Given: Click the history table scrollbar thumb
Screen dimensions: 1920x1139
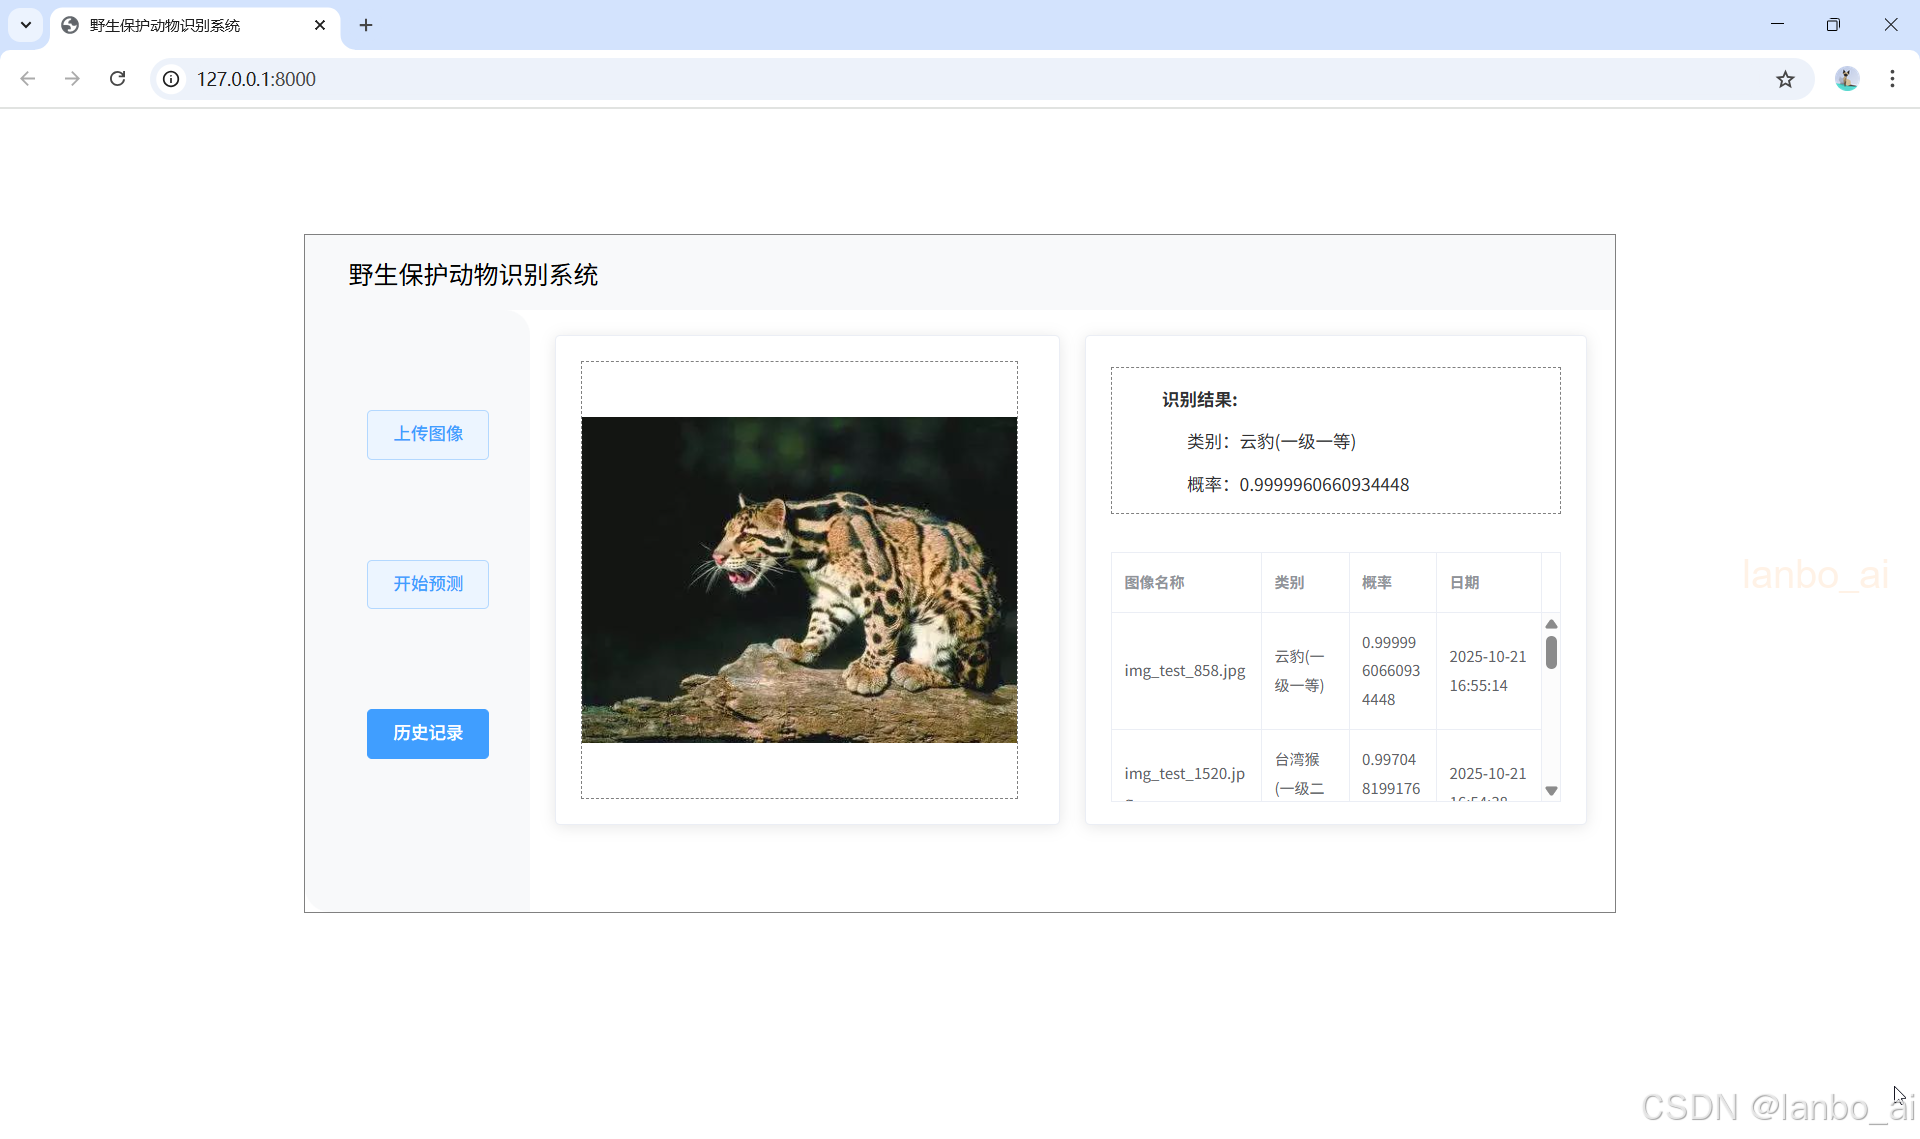Looking at the screenshot, I should coord(1551,652).
